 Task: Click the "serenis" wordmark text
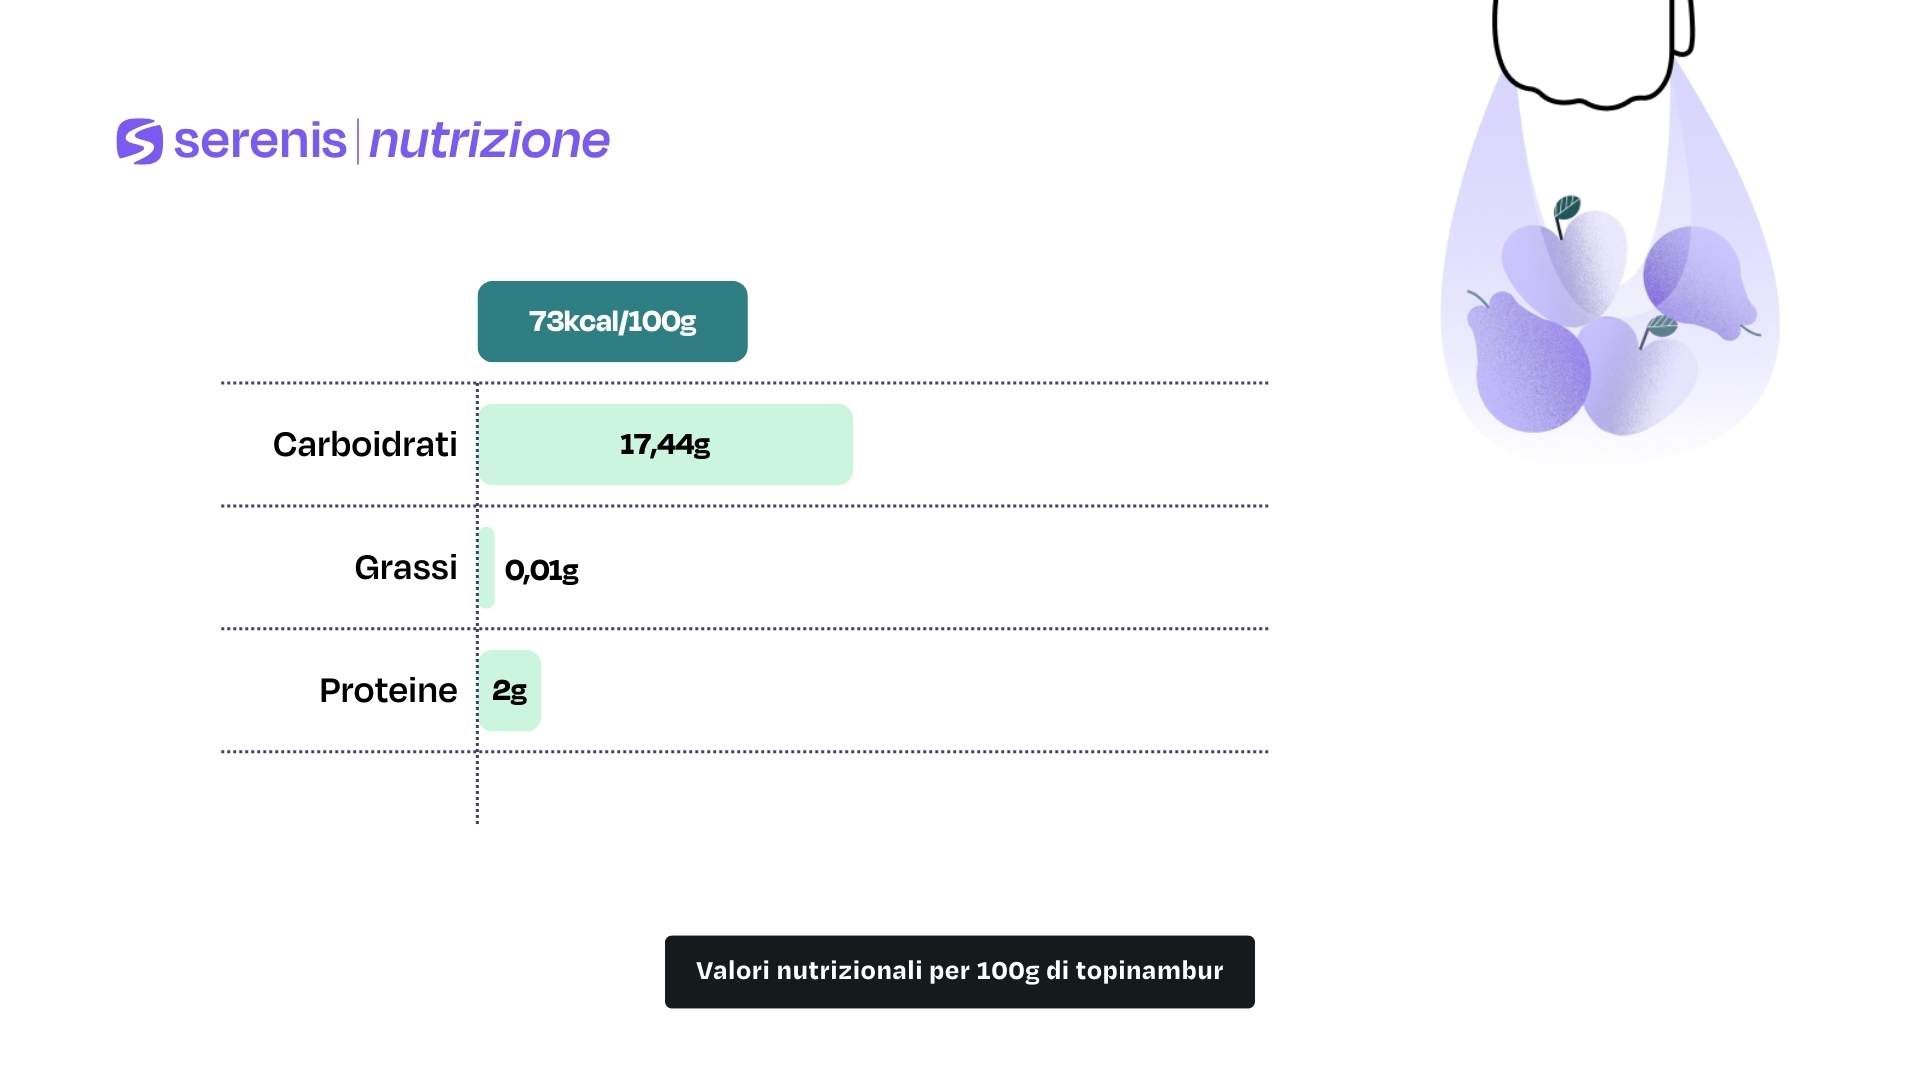point(260,141)
